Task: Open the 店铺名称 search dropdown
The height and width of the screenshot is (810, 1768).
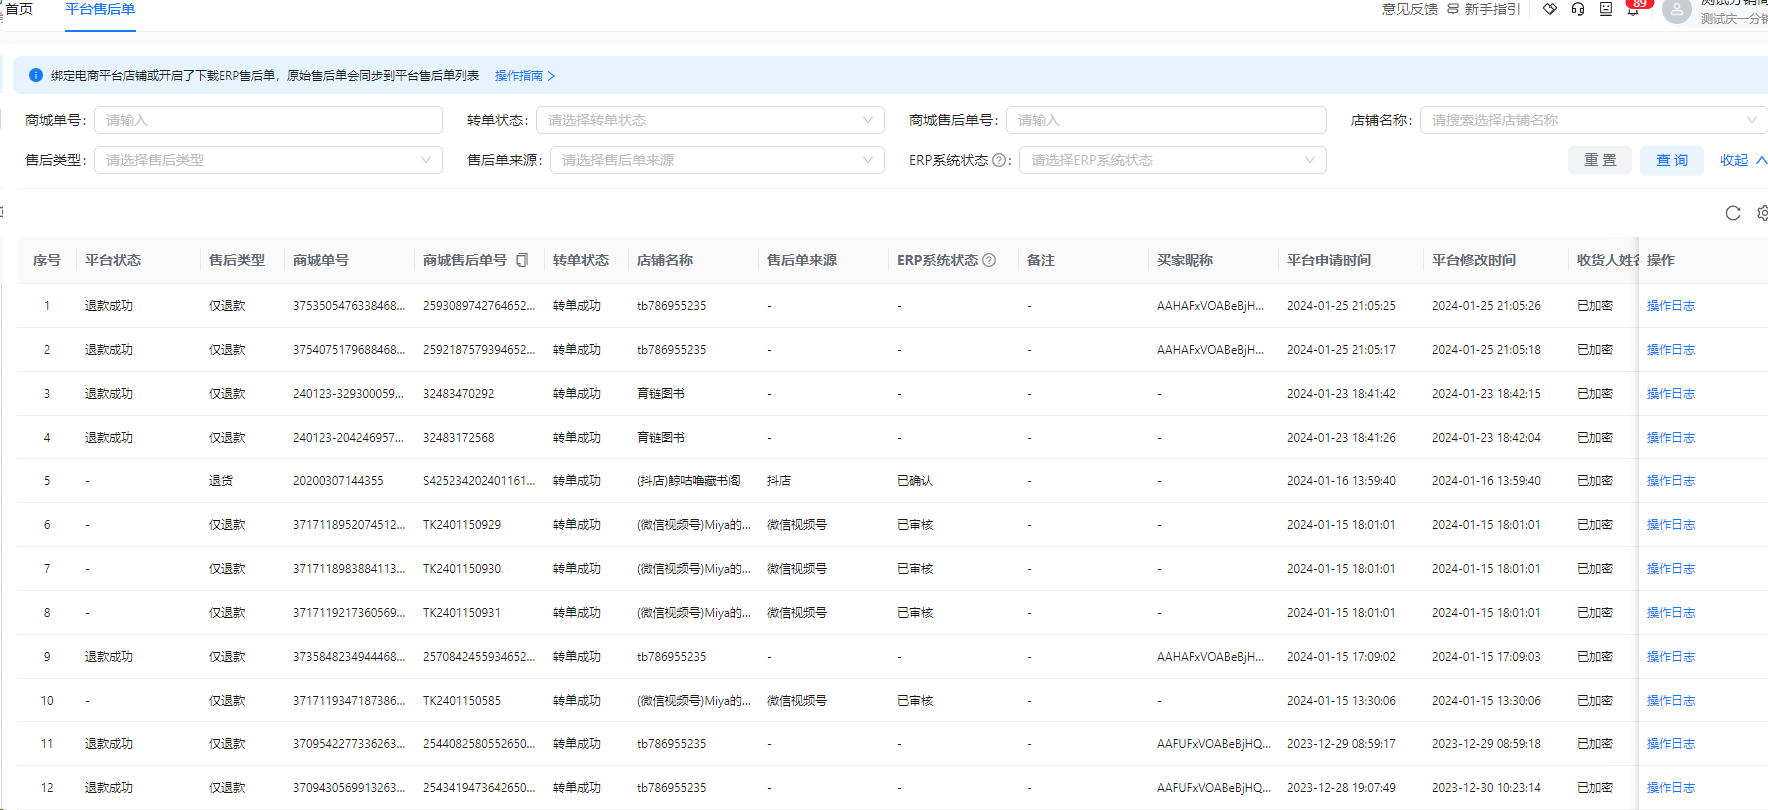Action: tap(1594, 120)
